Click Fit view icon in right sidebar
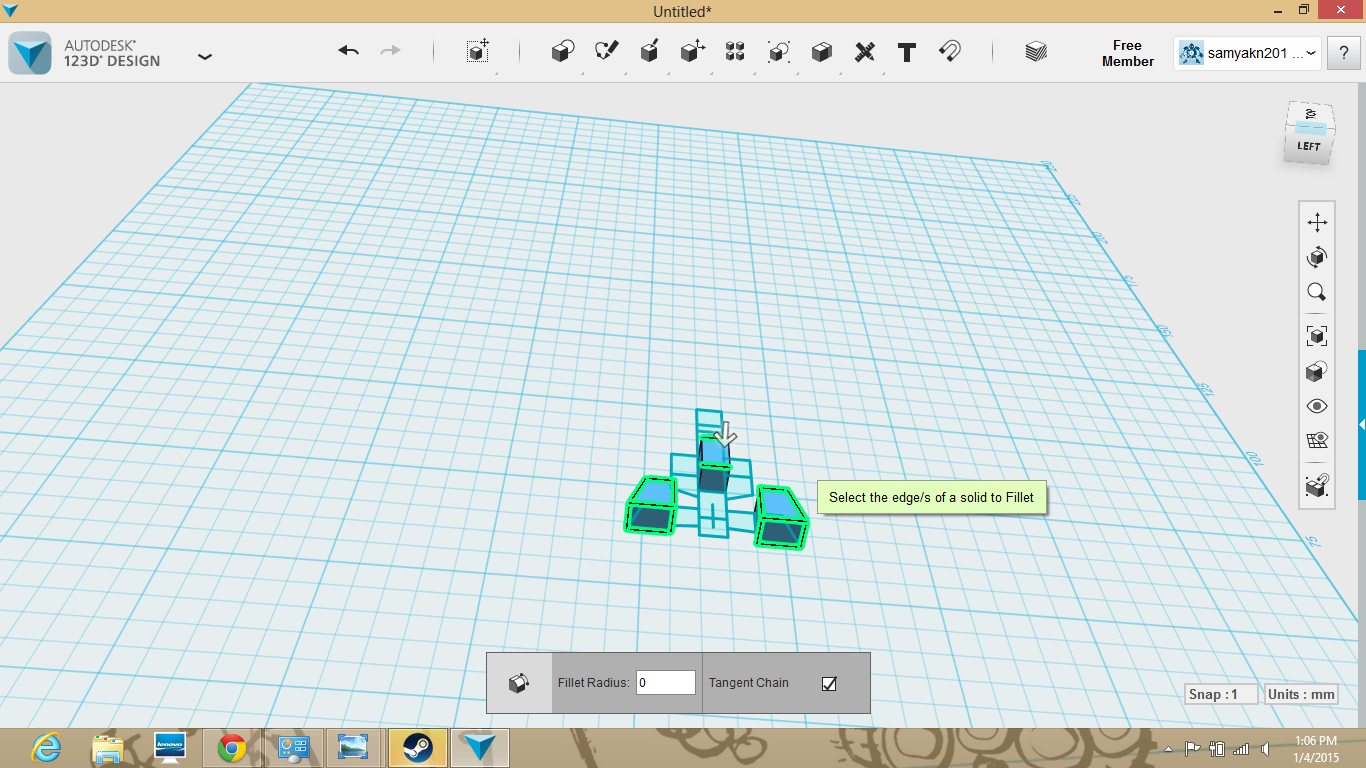The width and height of the screenshot is (1366, 768). 1317,336
